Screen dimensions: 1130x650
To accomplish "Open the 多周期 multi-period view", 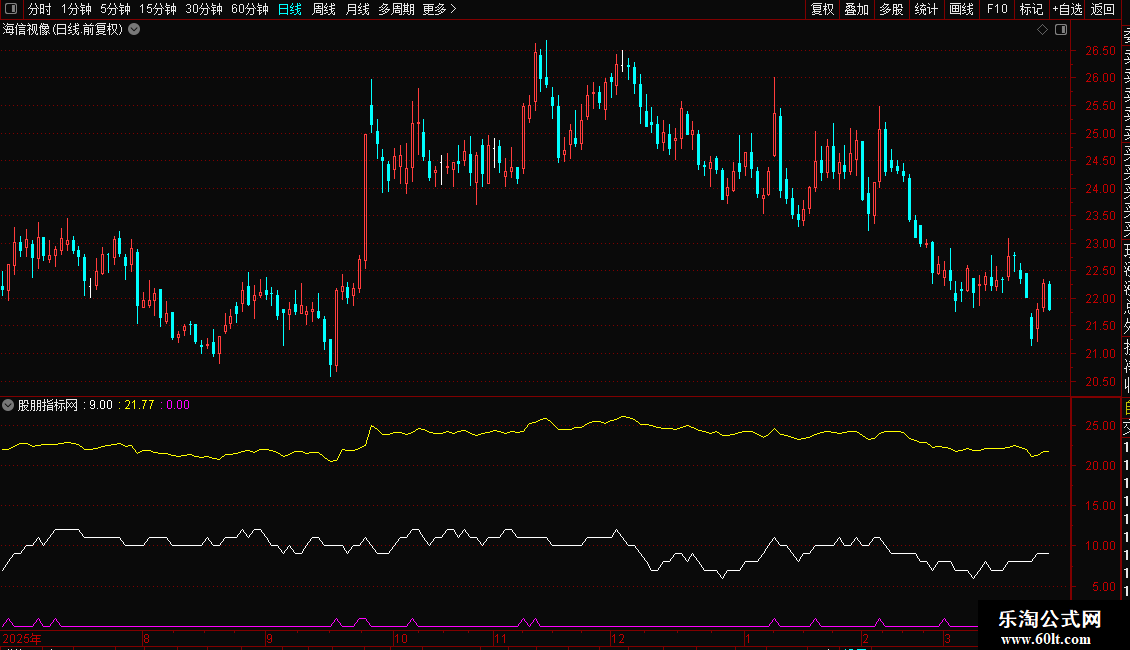I will [396, 9].
